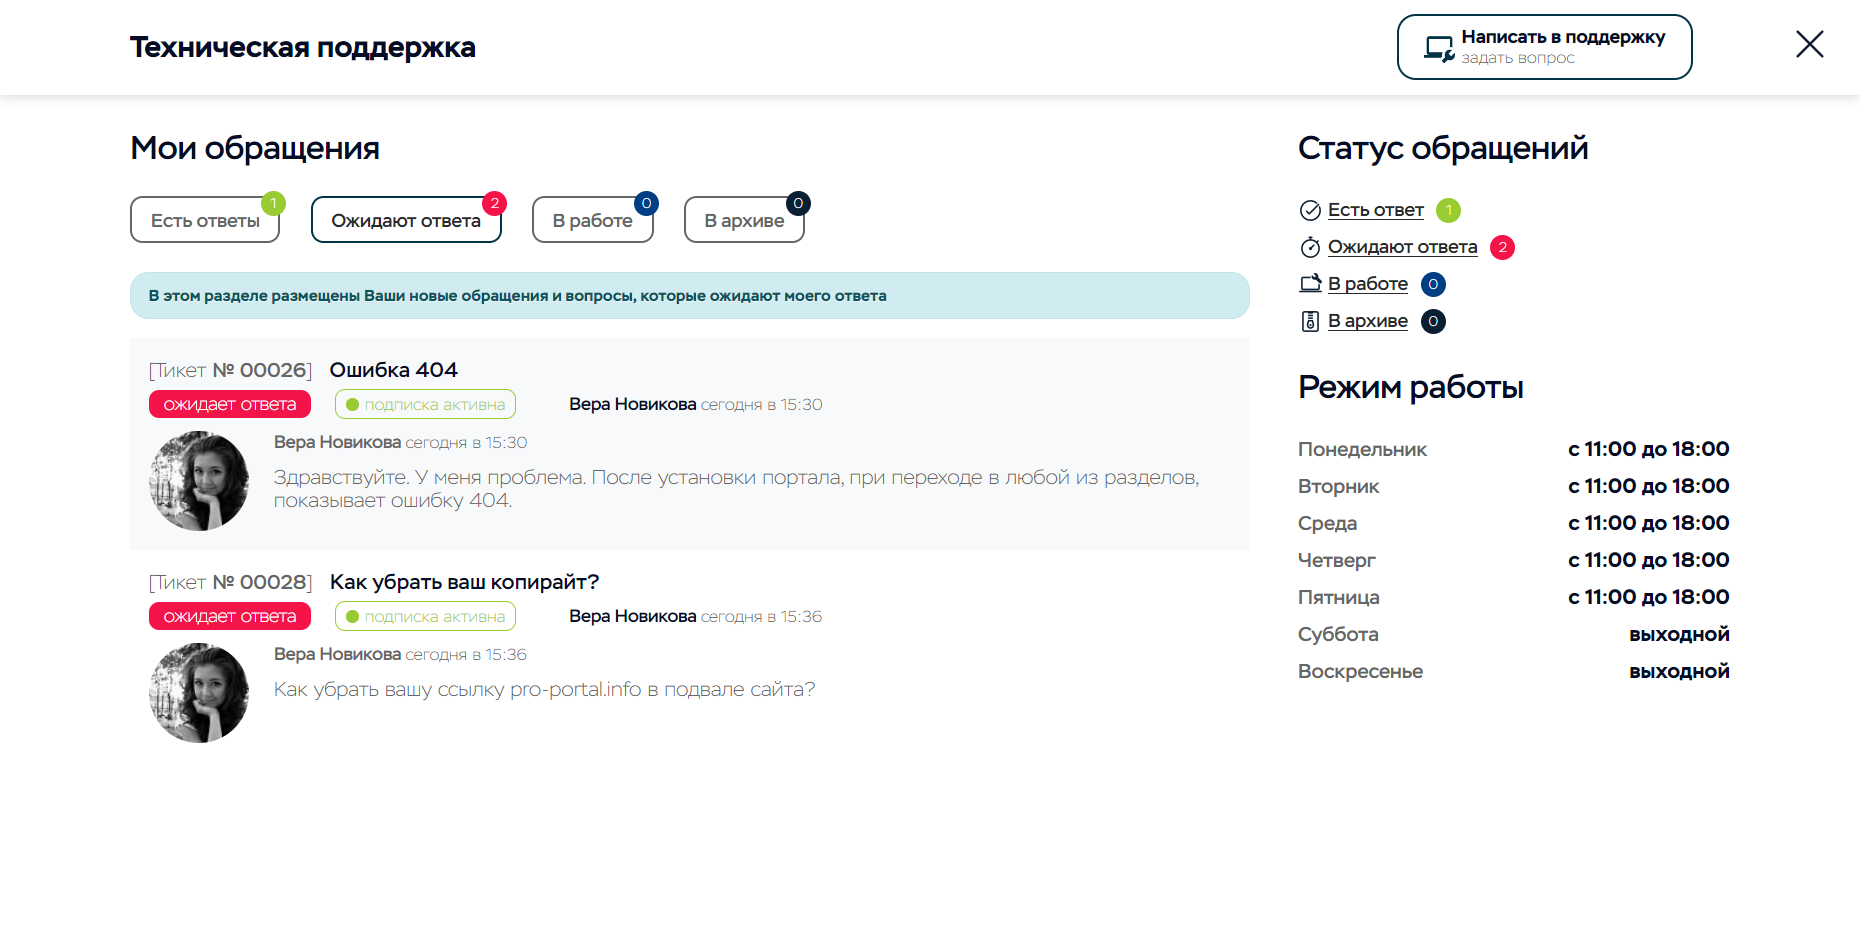Click the avatar photo in ticket 00026

199,481
